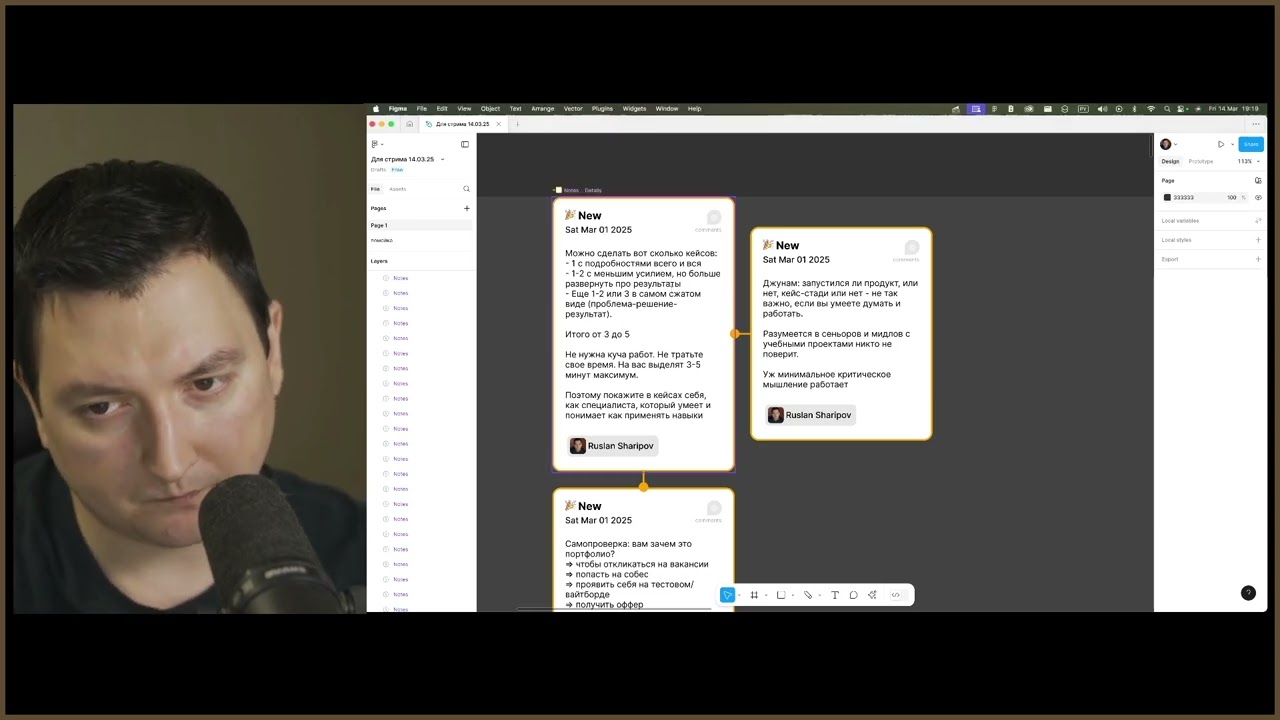Screen dimensions: 1280x720
Task: Open the Edit menu
Action: coord(442,108)
